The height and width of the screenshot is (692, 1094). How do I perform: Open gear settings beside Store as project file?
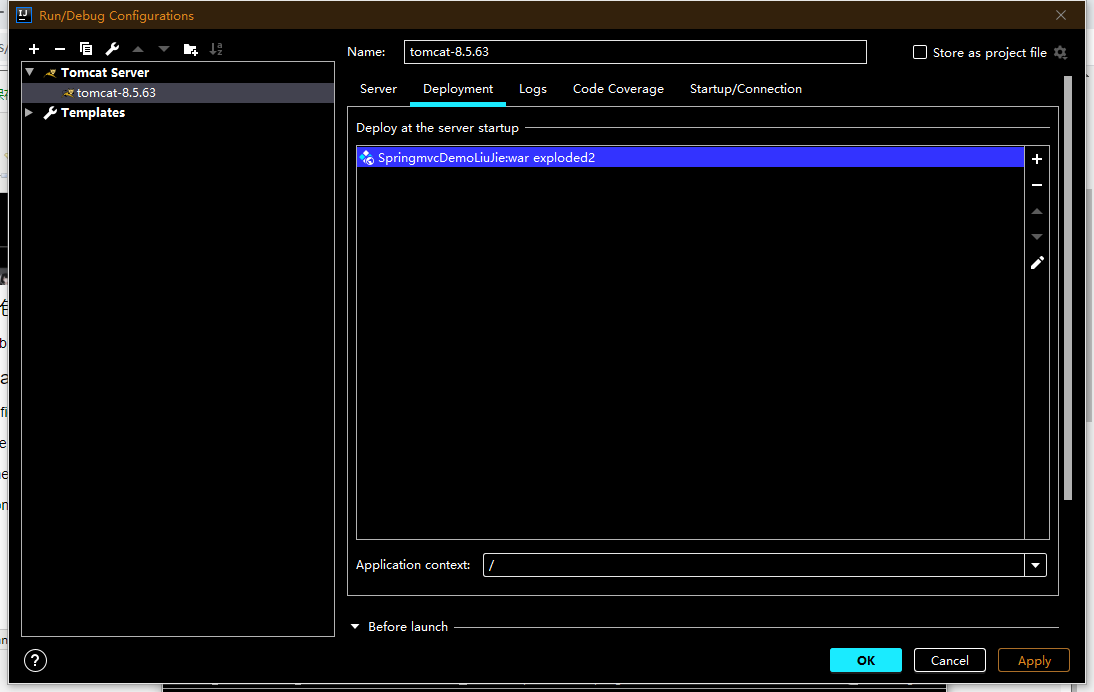click(1061, 52)
